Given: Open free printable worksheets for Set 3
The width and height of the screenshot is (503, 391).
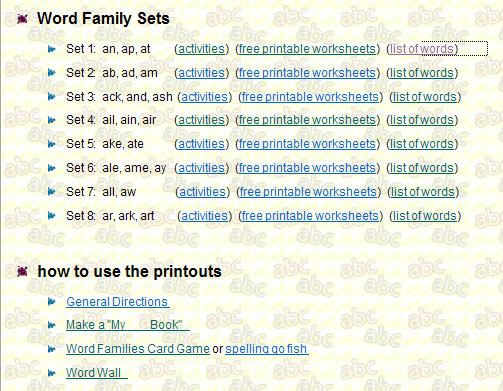Looking at the screenshot, I should click(310, 97).
